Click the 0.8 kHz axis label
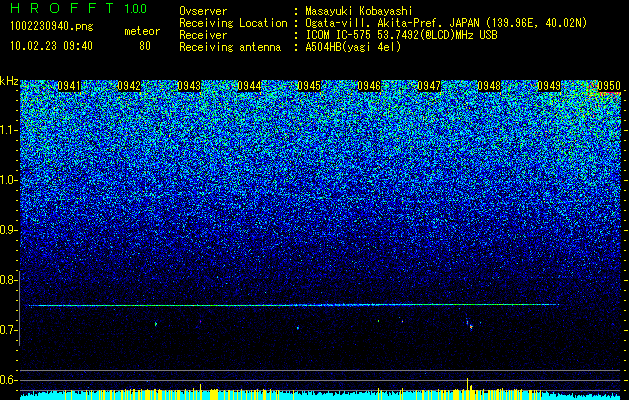Viewport: 629px width, 400px height. click(8, 280)
